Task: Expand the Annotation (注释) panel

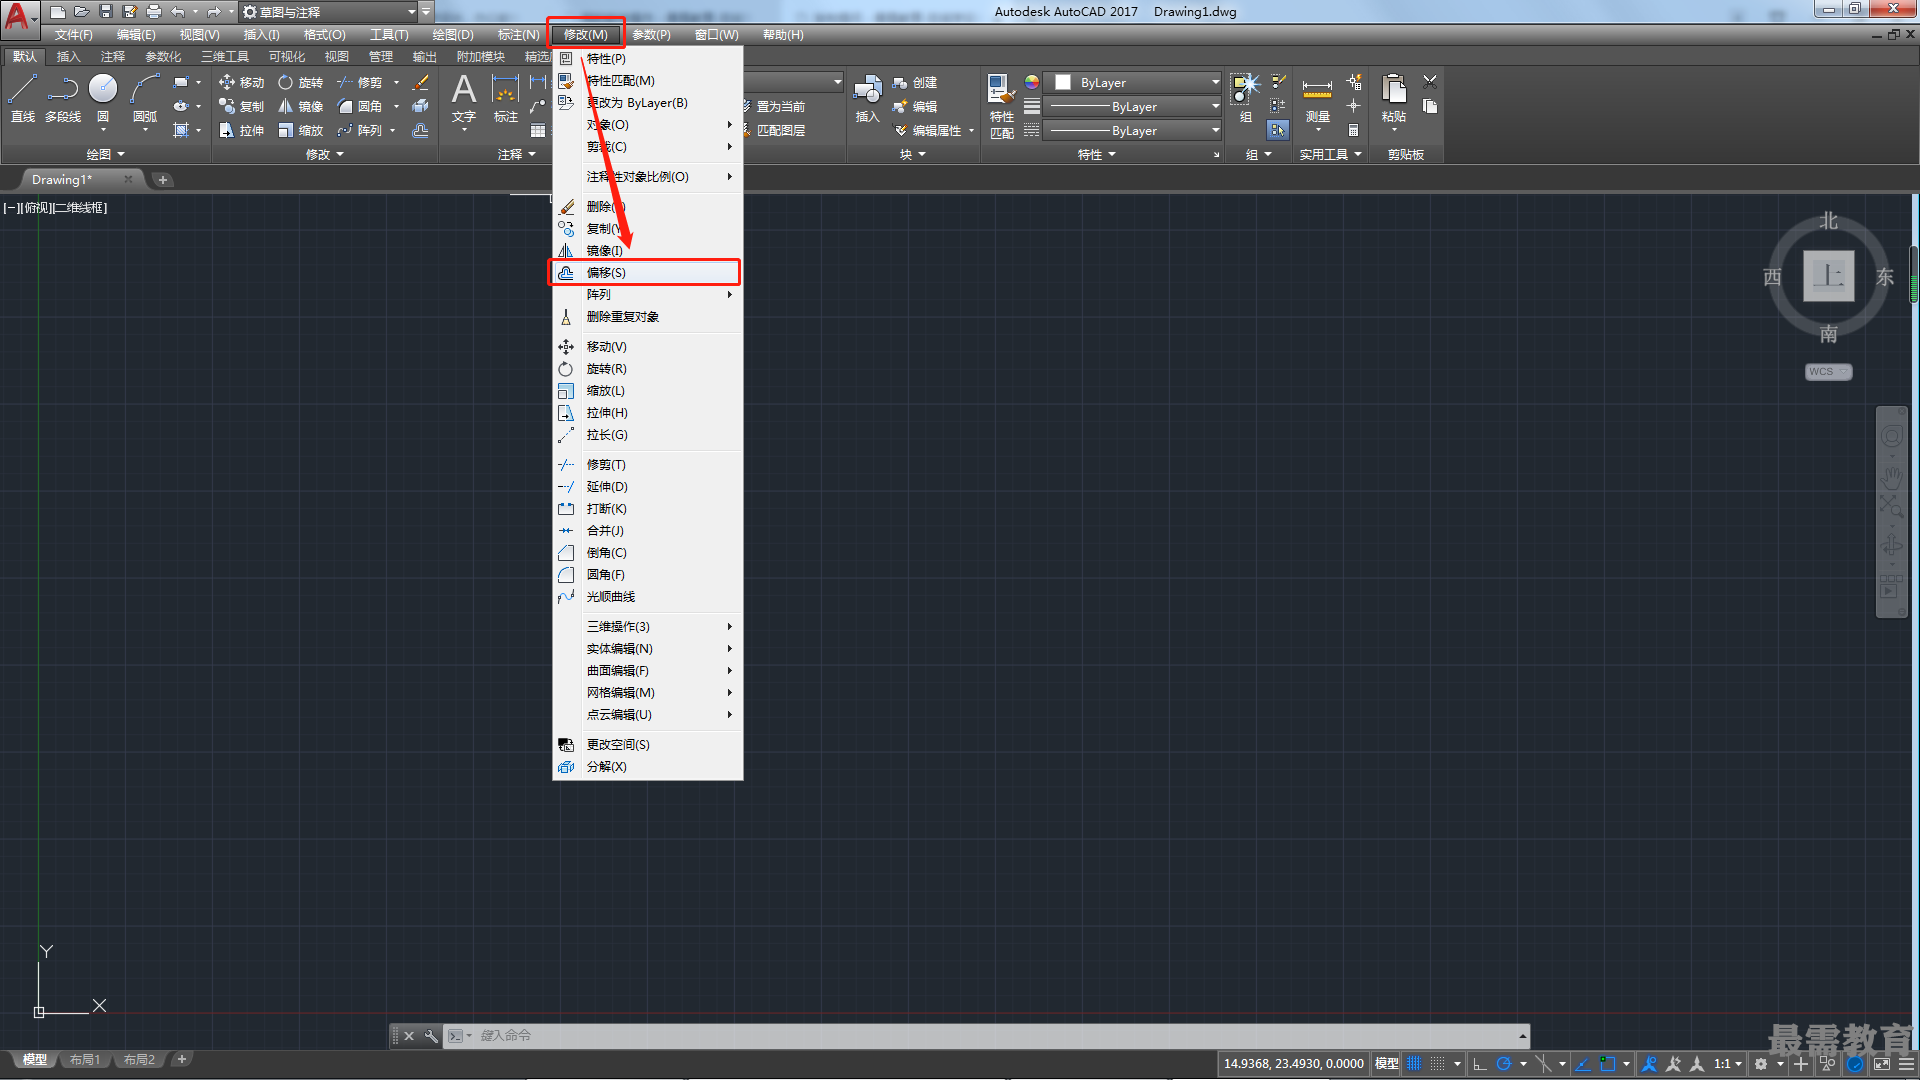Action: point(516,154)
